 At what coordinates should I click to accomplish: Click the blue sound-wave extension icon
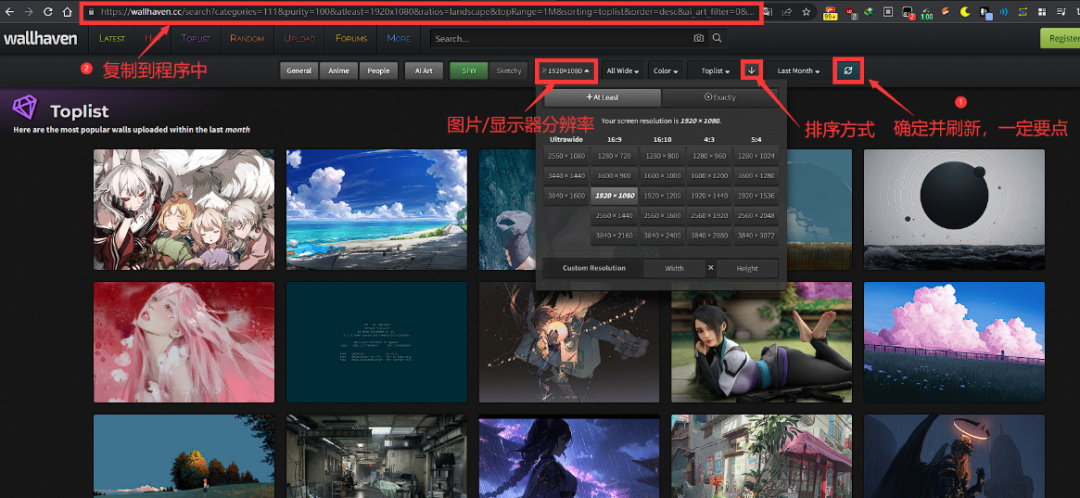[x=1004, y=12]
